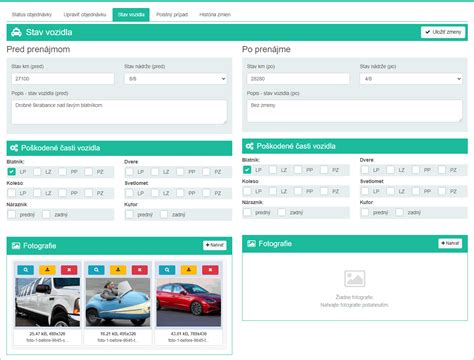Uncheck Blatník LP after rental
The width and height of the screenshot is (474, 360).
(247, 170)
